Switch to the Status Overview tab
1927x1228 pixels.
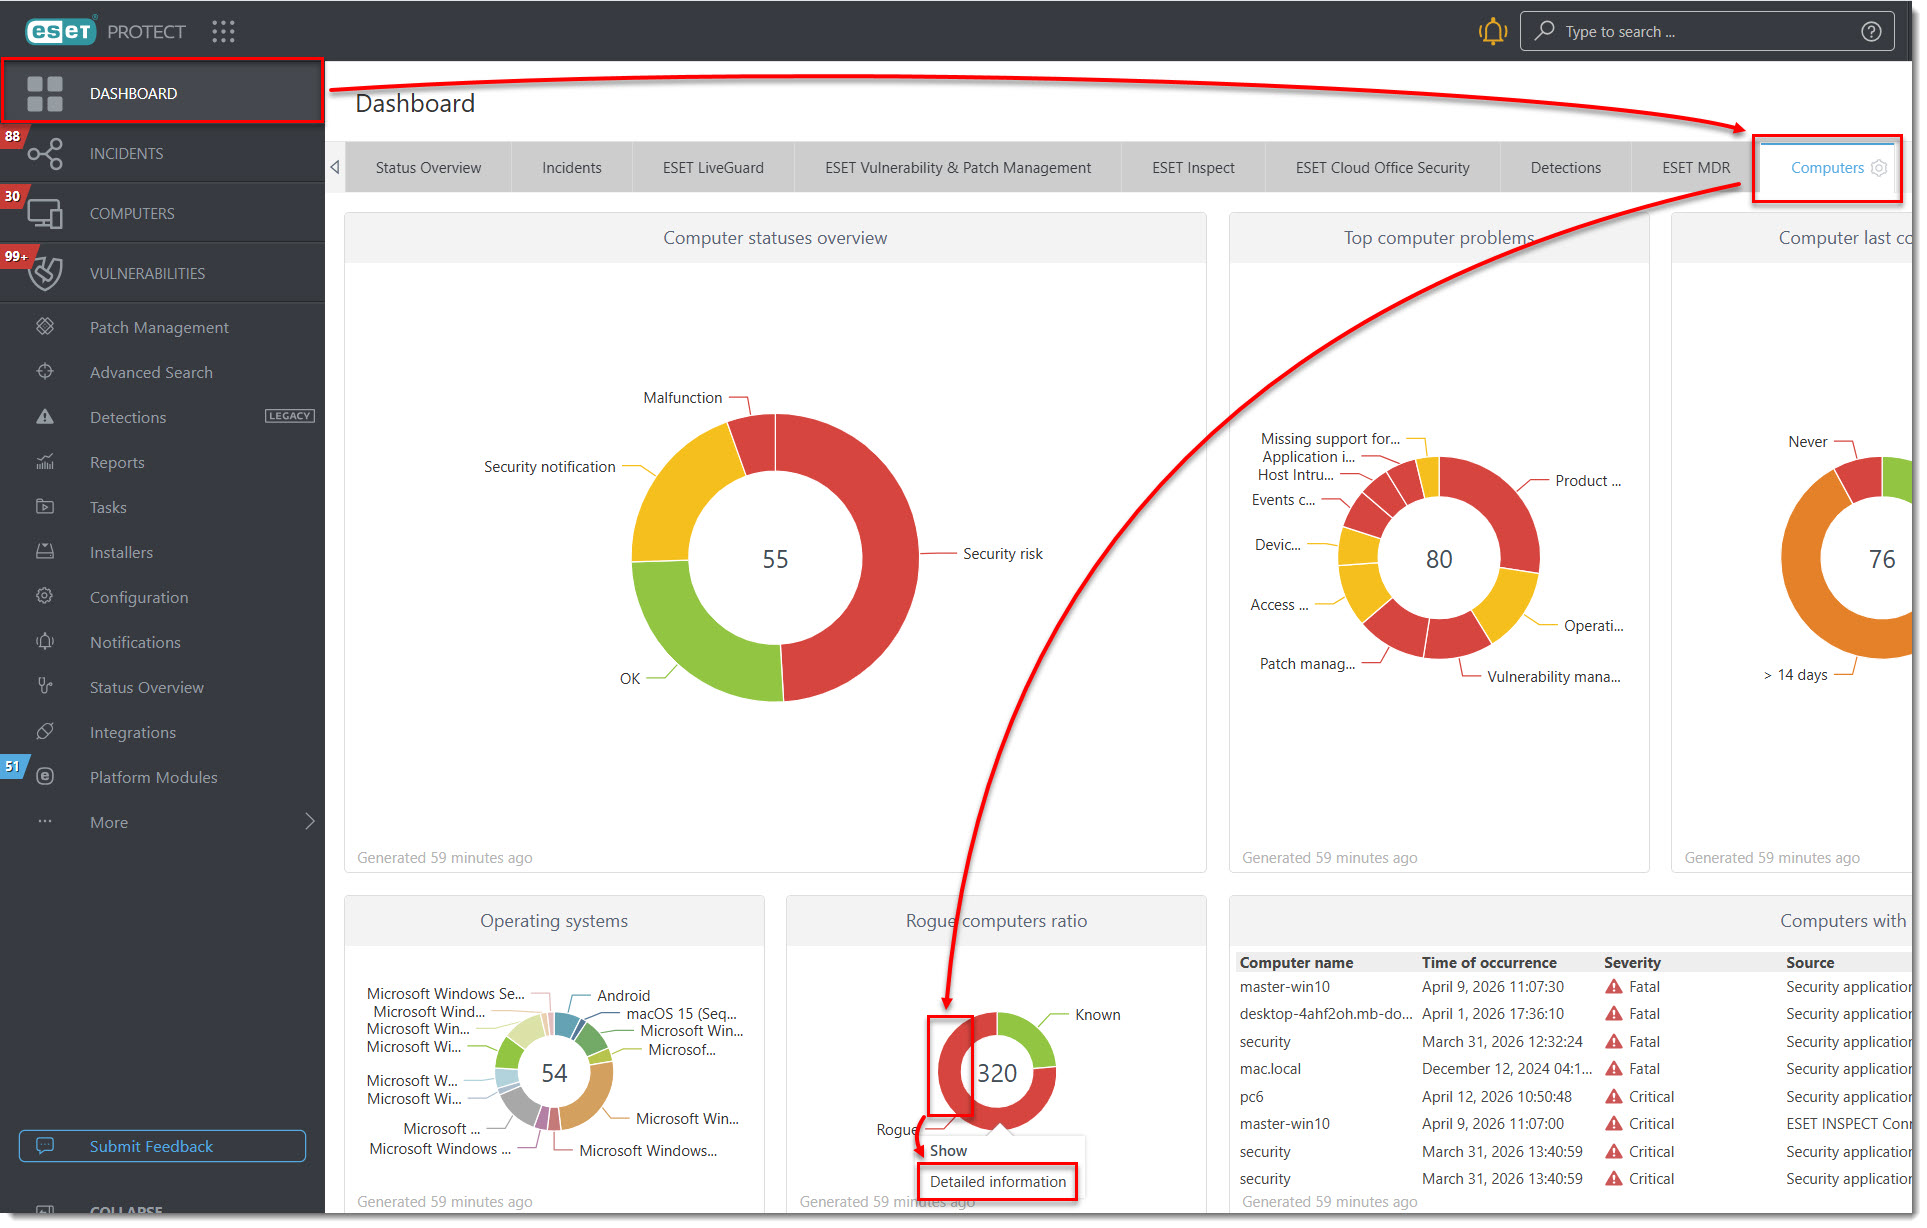click(428, 168)
